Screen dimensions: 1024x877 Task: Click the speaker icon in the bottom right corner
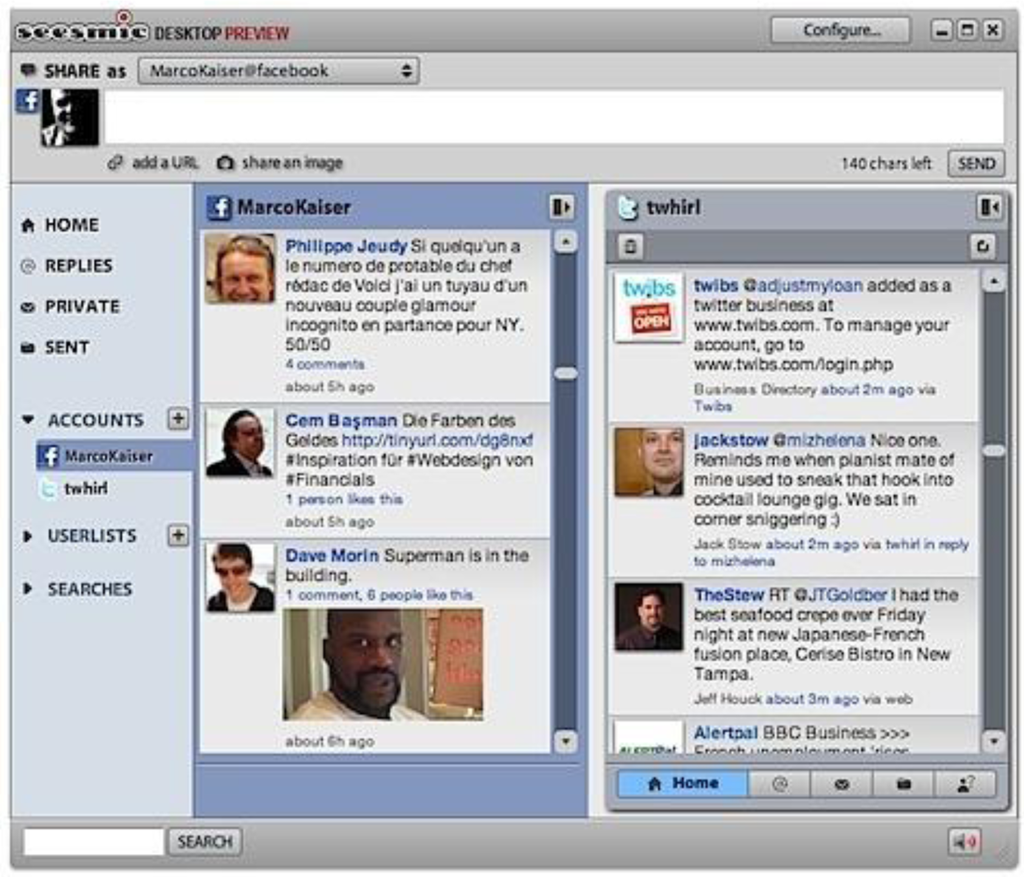click(x=966, y=842)
